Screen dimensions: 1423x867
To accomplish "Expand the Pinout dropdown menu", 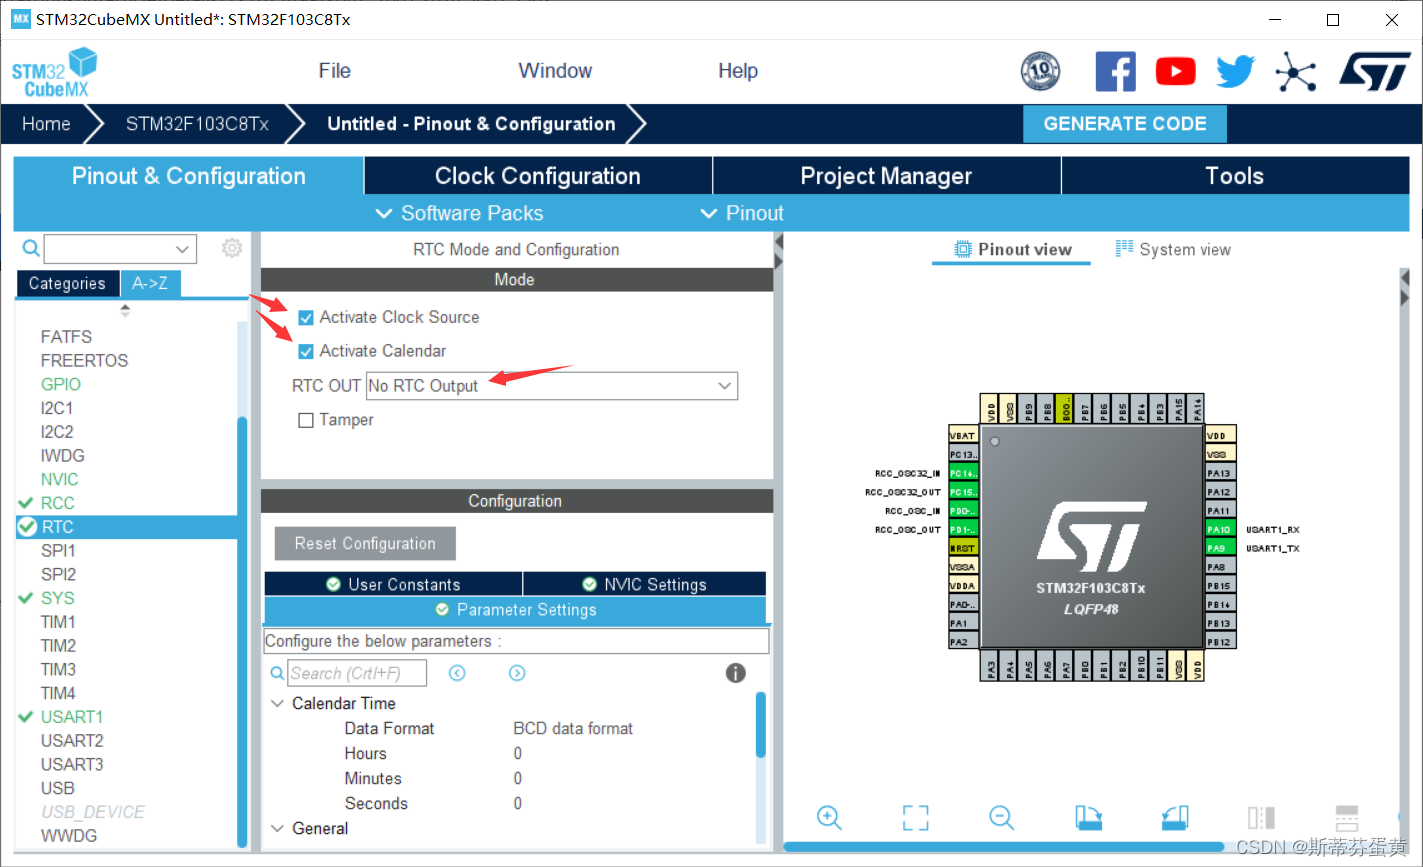I will (742, 213).
